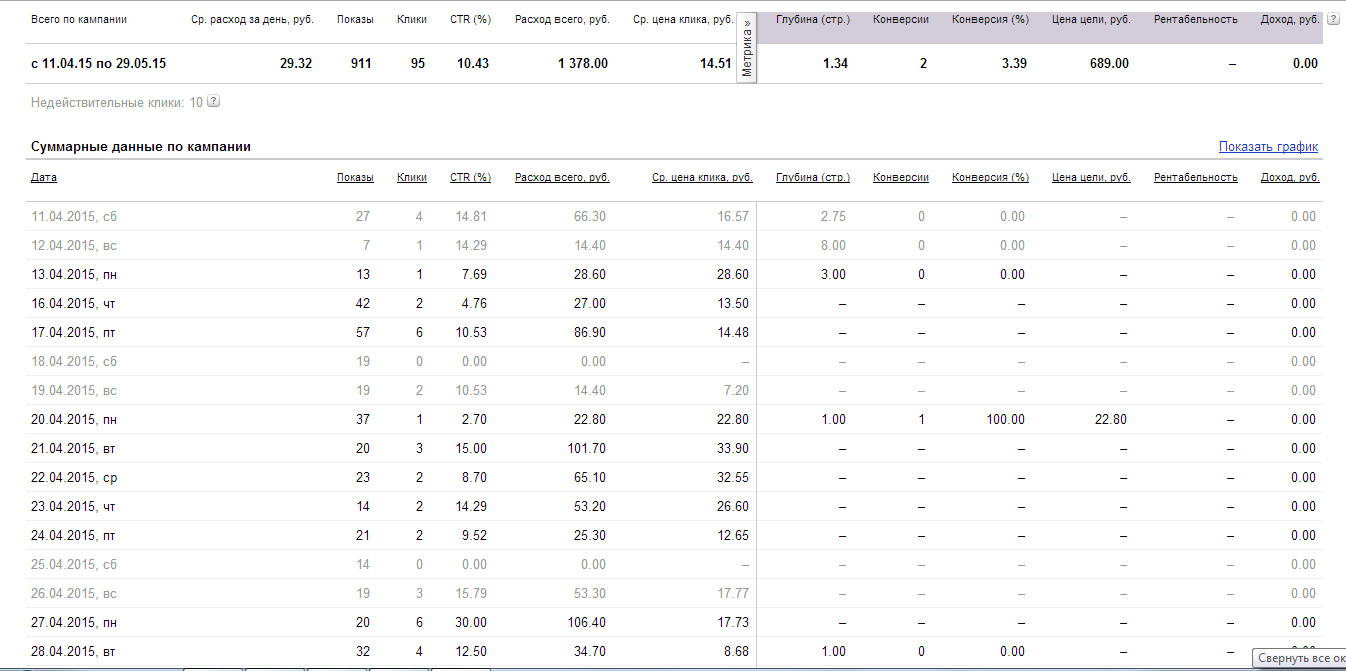The image size is (1346, 671).
Task: Select the date row 24.04.2015, пт
Action: 74,536
